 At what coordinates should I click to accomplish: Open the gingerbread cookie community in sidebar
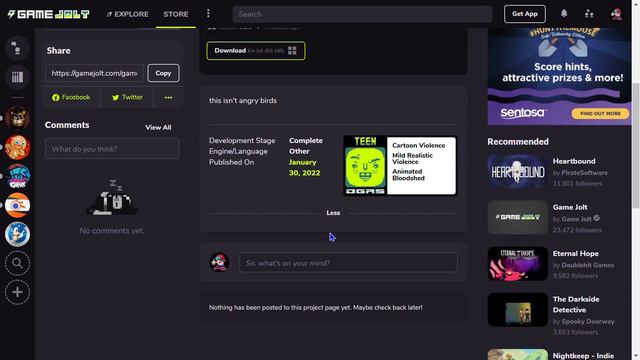click(17, 147)
